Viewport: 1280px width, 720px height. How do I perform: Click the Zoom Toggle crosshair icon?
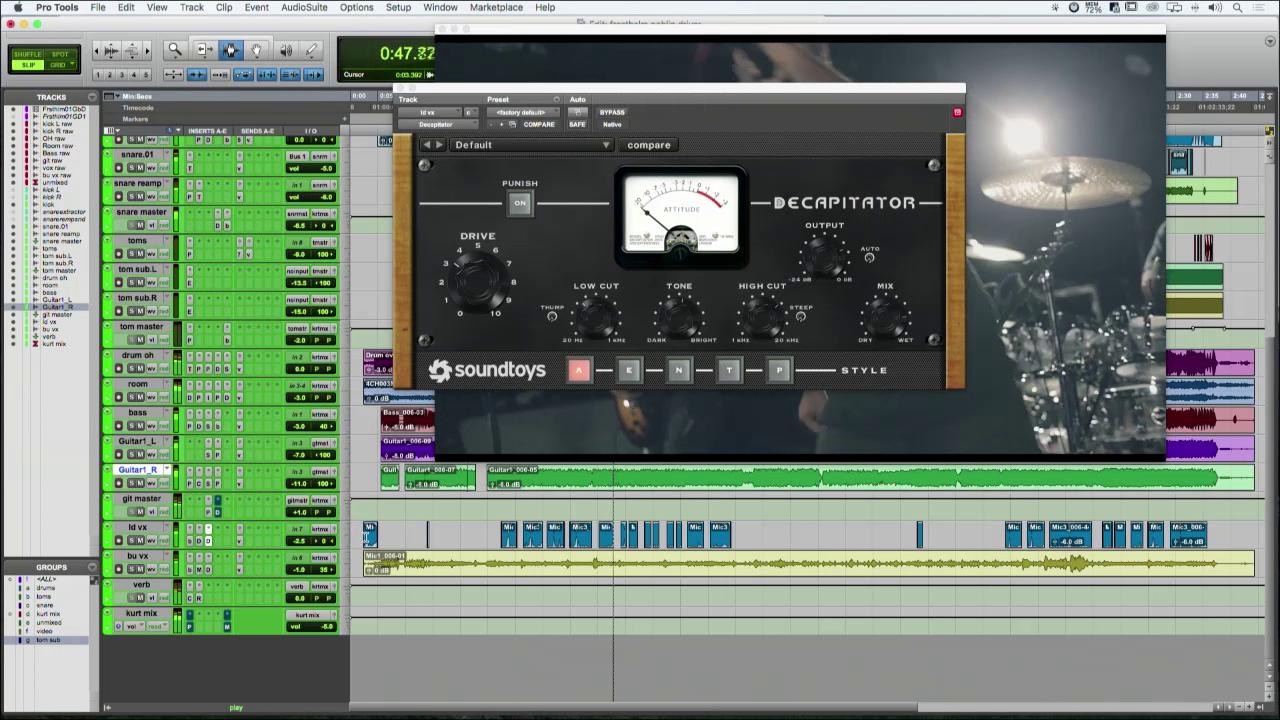173,75
